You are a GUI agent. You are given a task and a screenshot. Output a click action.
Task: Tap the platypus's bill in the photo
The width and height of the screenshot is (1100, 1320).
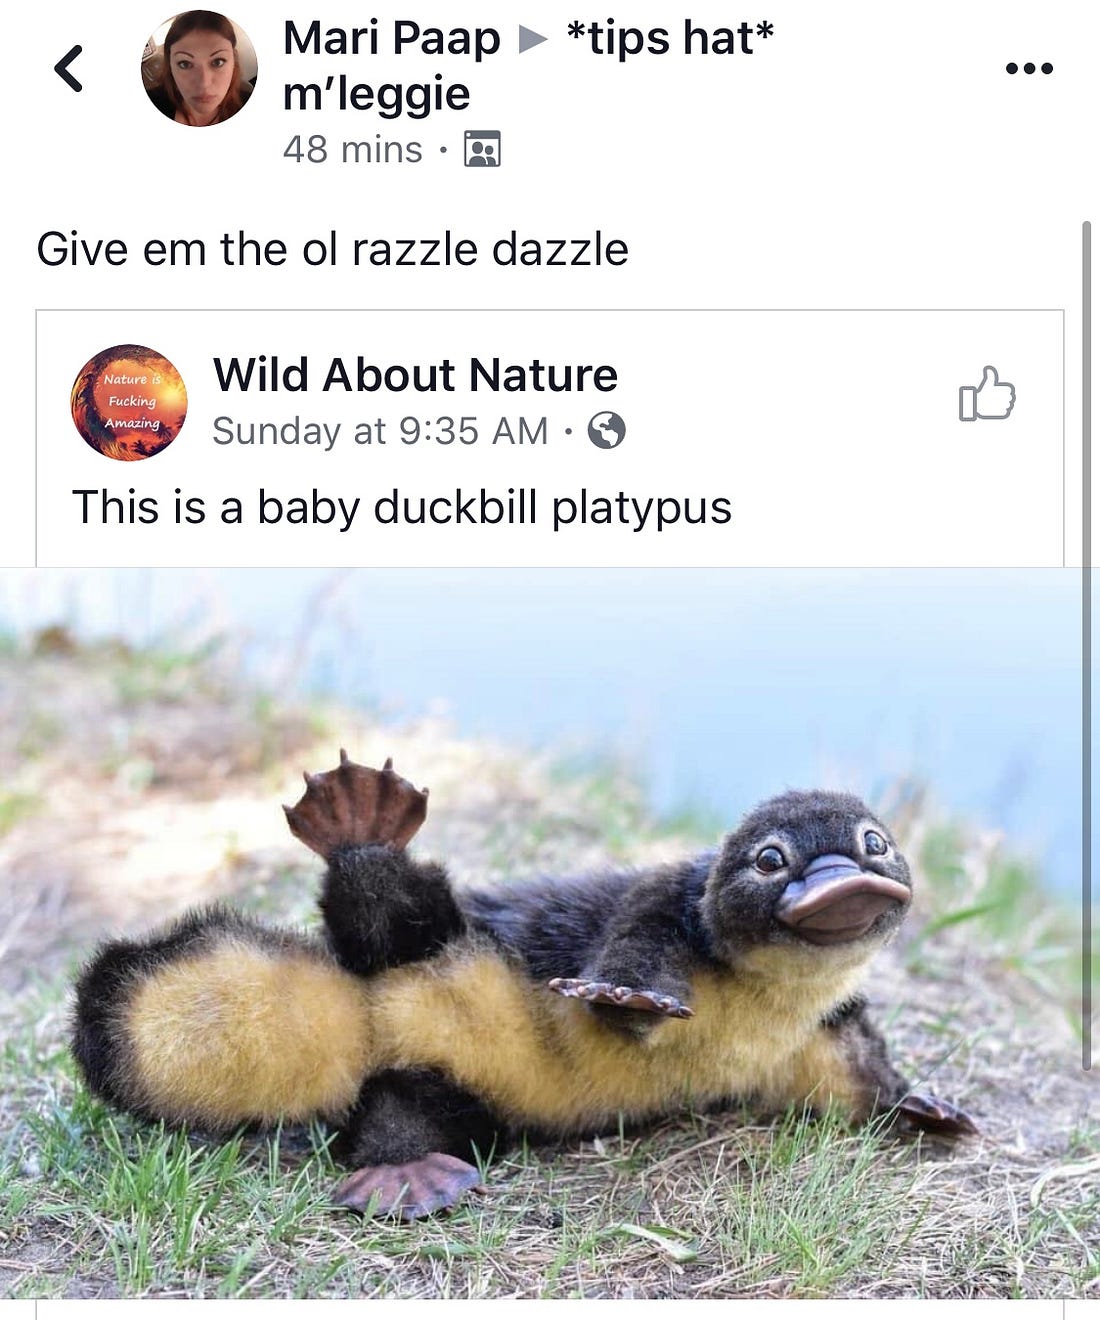[842, 896]
